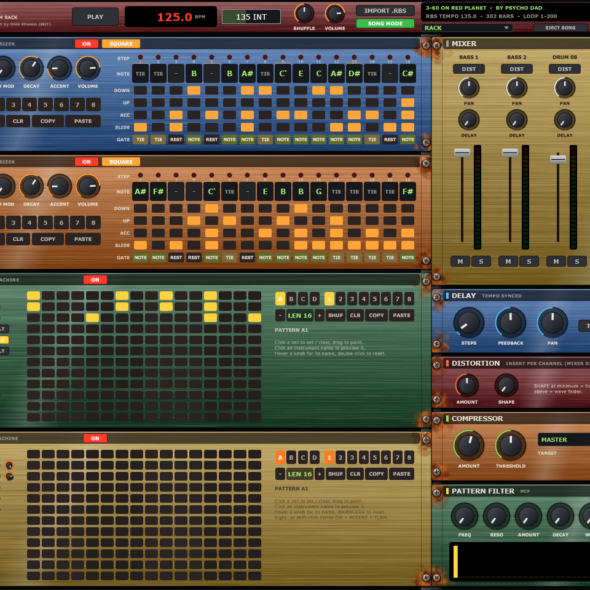Viewport: 590px width, 590px height.
Task: Turn the blue synthesizer Decay knob
Action: (x=31, y=68)
